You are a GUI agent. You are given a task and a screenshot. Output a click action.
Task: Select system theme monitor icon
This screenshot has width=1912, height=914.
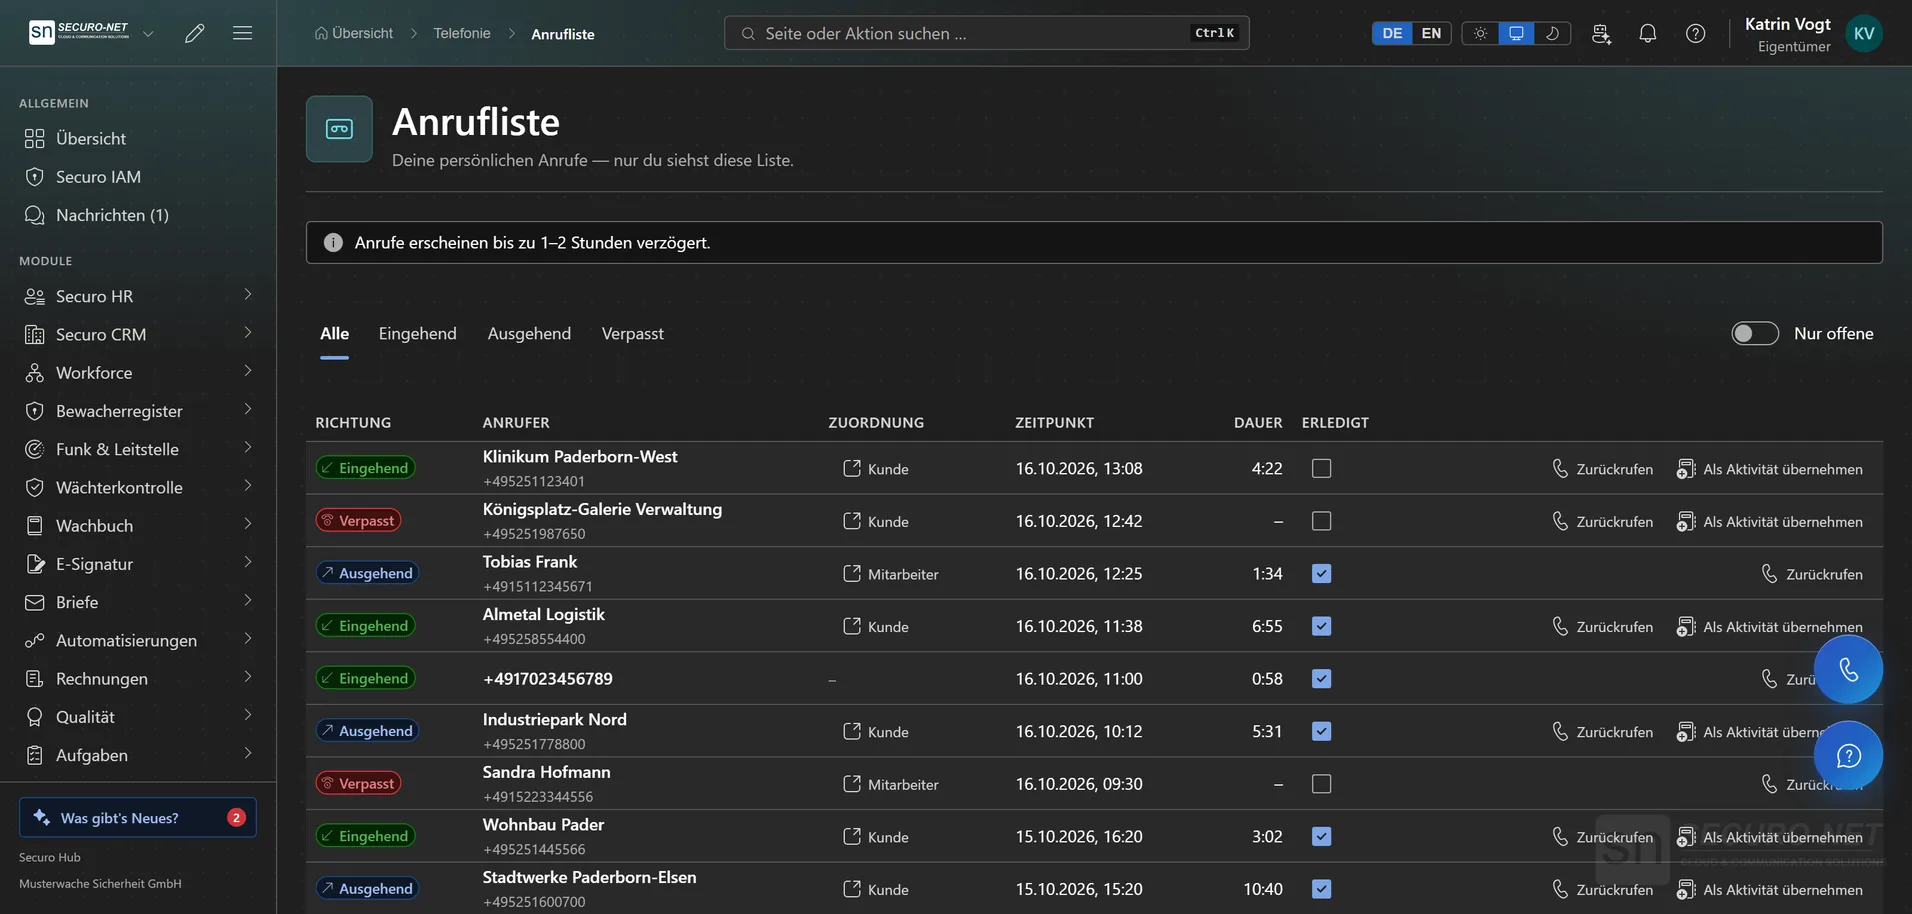point(1516,33)
